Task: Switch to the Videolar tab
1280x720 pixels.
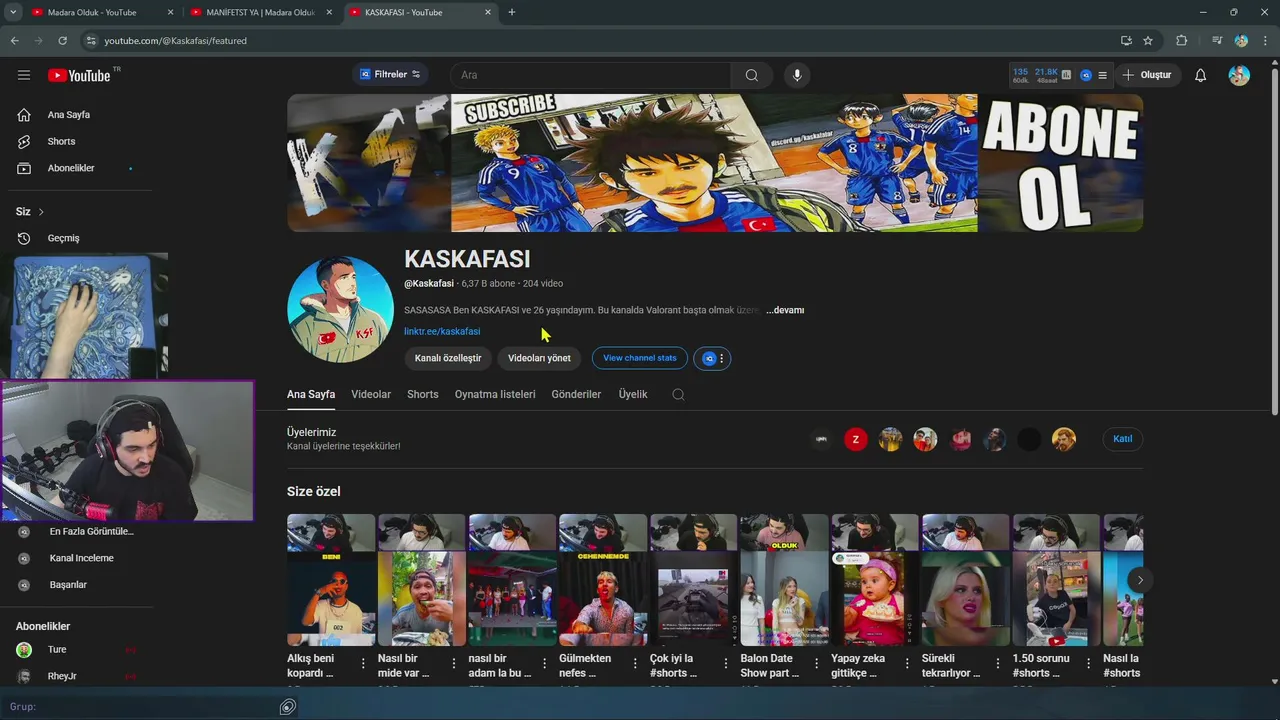Action: [371, 394]
